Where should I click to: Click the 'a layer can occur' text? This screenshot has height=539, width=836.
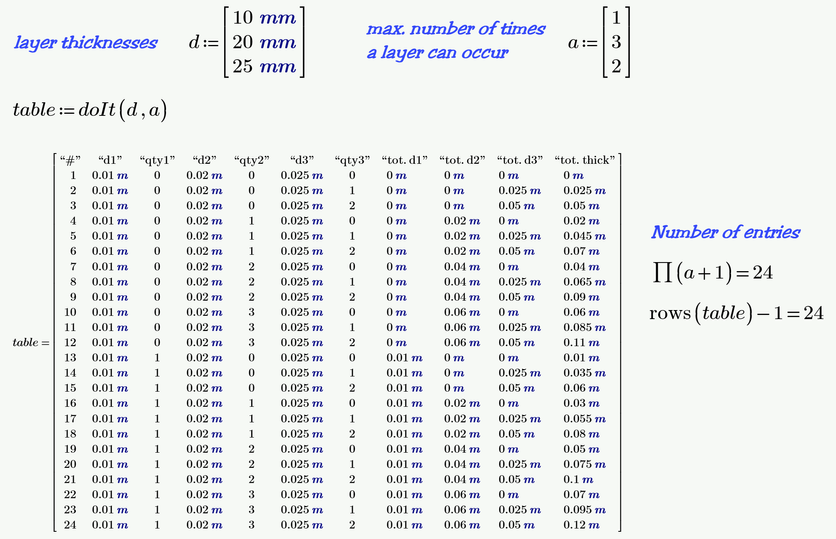point(438,52)
